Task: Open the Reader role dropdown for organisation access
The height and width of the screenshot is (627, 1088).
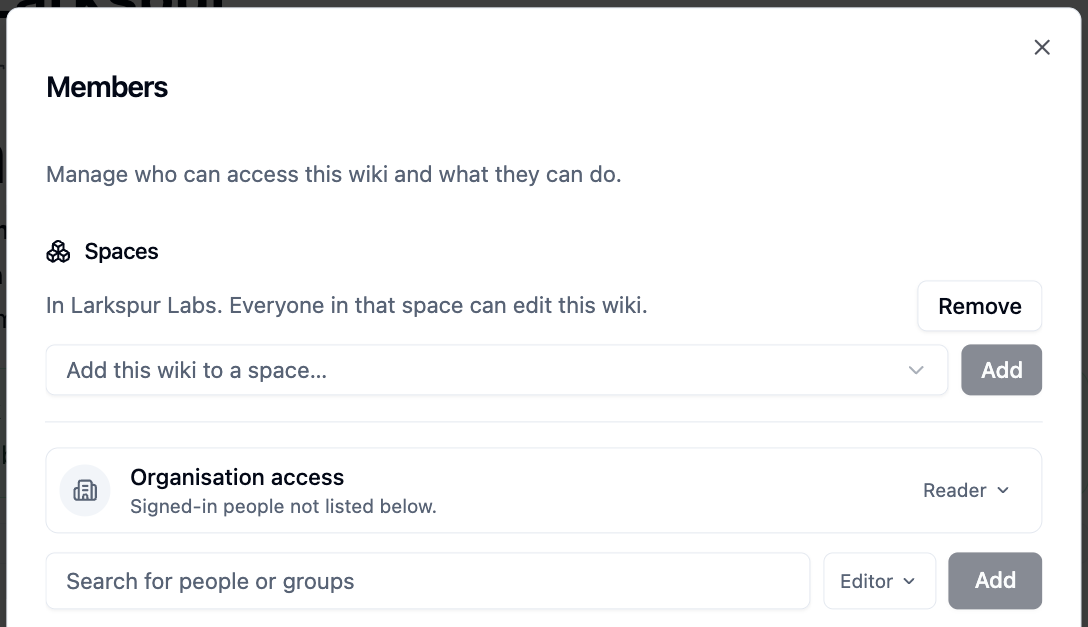Action: 965,490
